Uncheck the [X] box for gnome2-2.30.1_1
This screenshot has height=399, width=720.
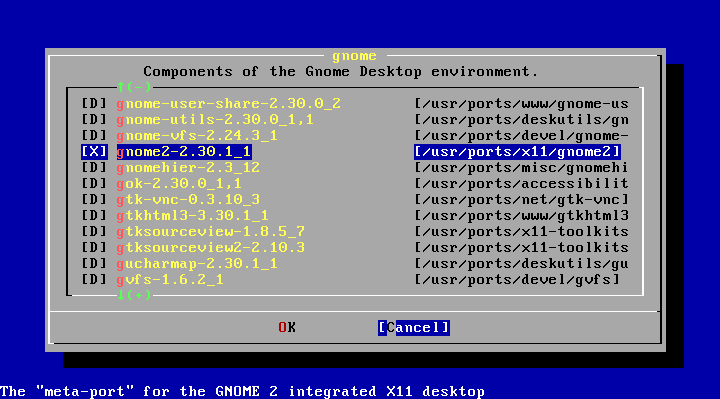click(x=94, y=152)
